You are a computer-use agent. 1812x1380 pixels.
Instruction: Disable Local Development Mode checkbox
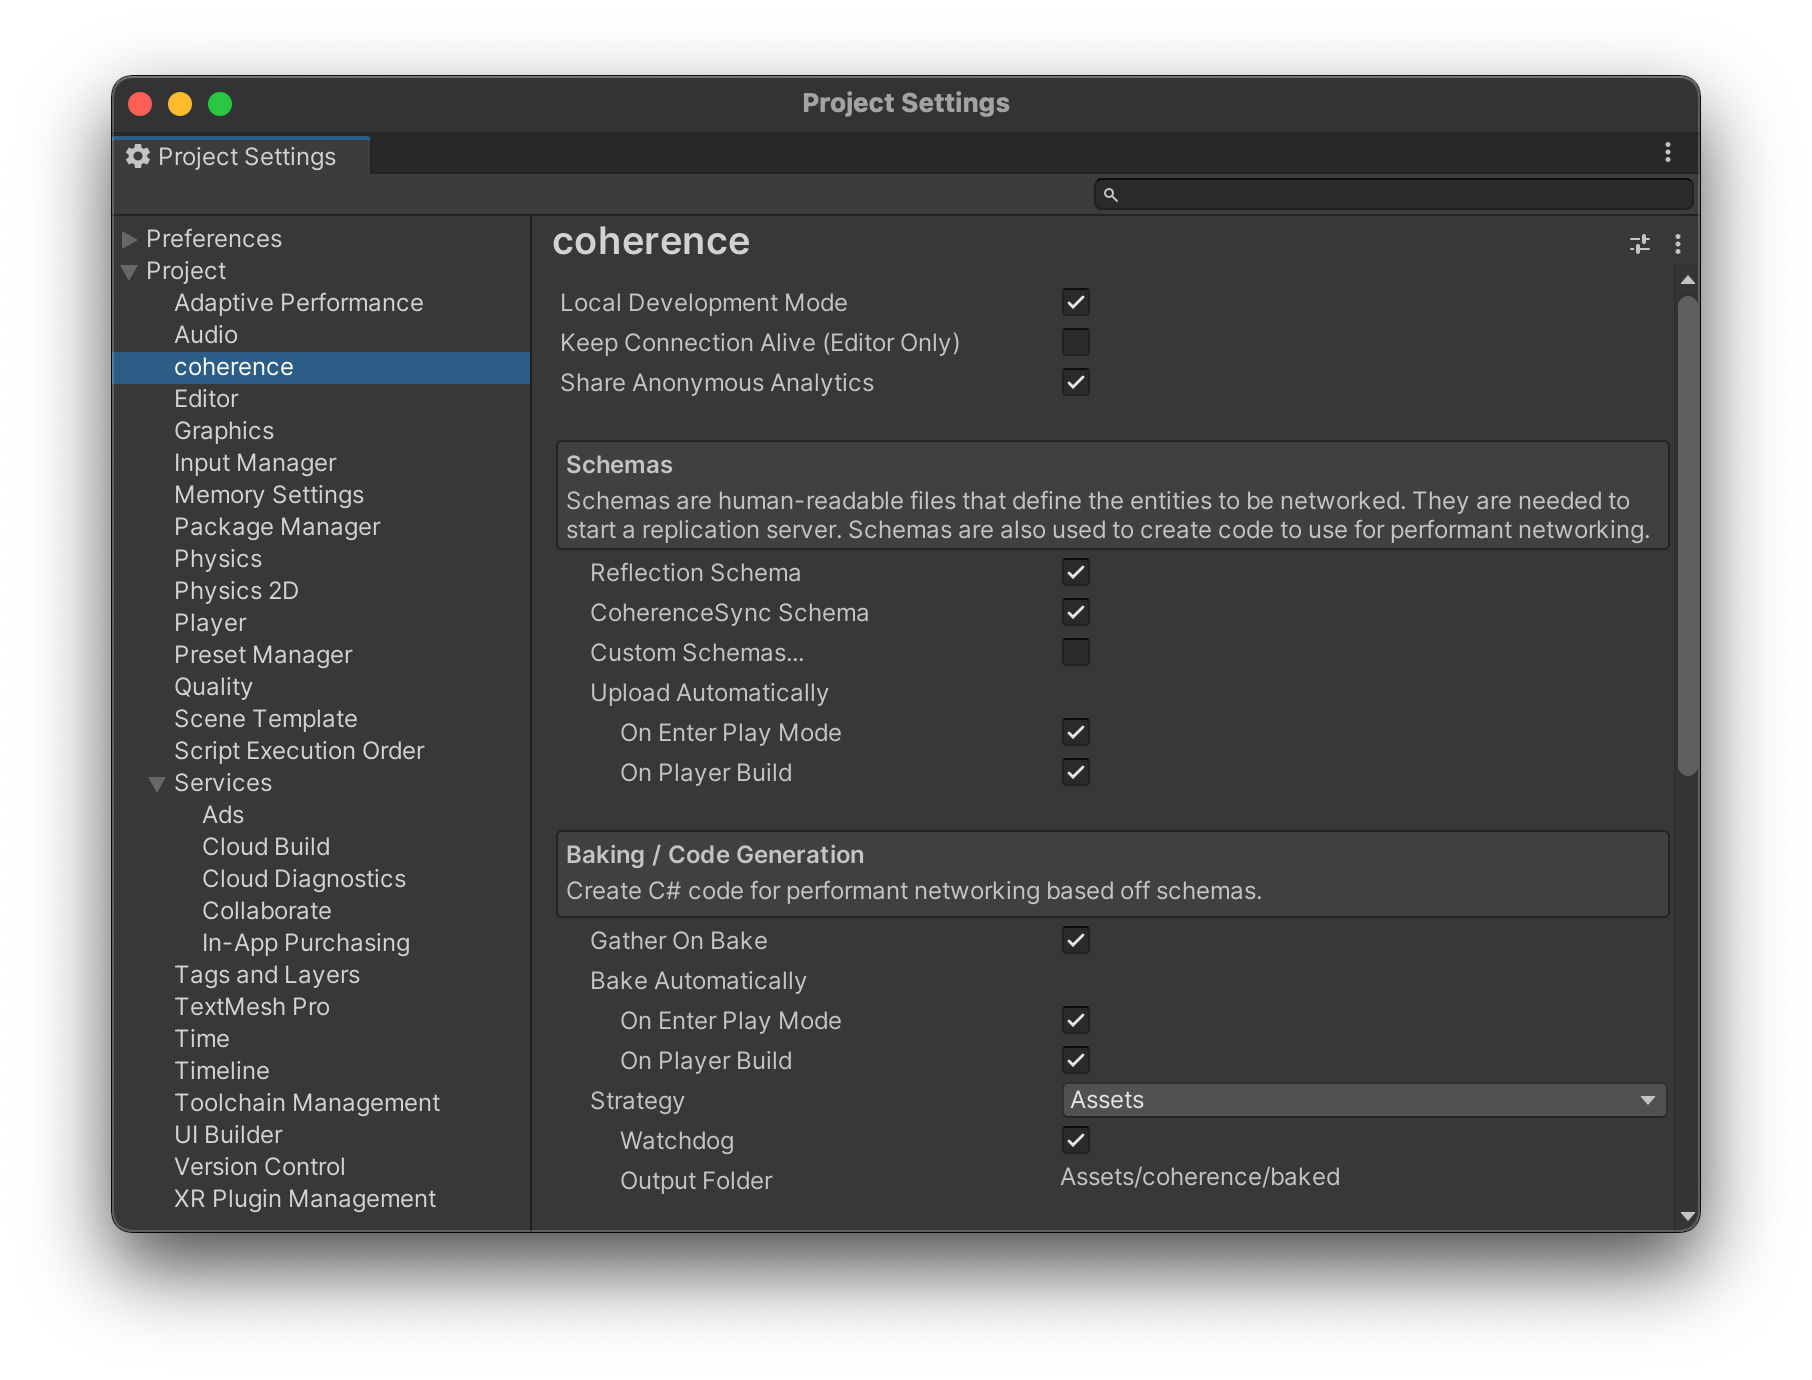click(1076, 302)
